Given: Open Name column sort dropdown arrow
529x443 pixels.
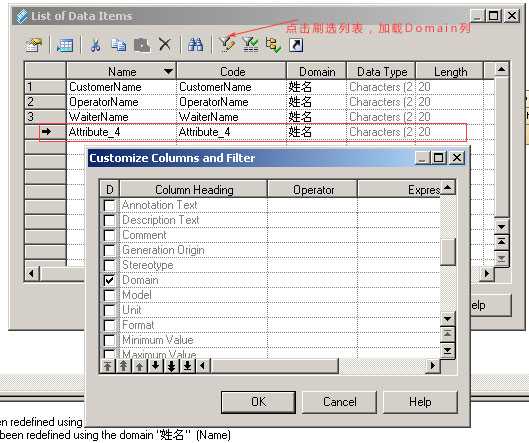Looking at the screenshot, I should [168, 72].
